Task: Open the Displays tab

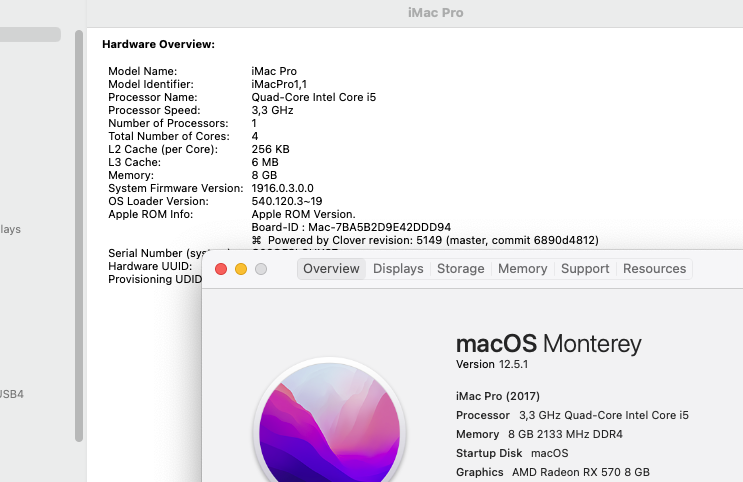Action: pos(398,269)
